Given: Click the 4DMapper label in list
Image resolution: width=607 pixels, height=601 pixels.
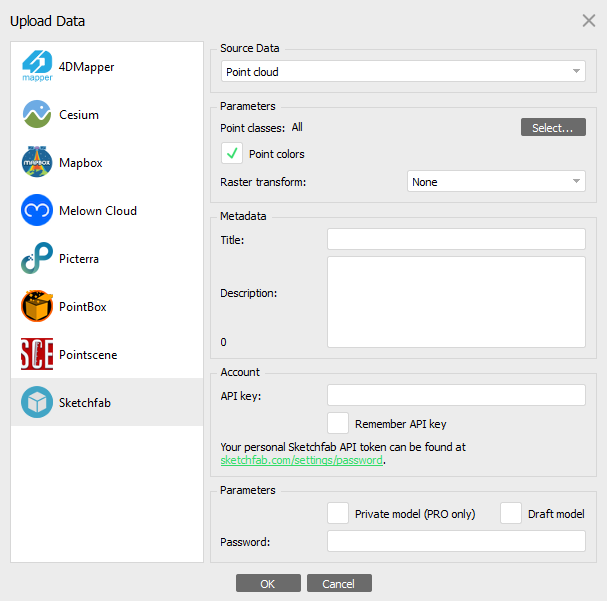Looking at the screenshot, I should [86, 67].
